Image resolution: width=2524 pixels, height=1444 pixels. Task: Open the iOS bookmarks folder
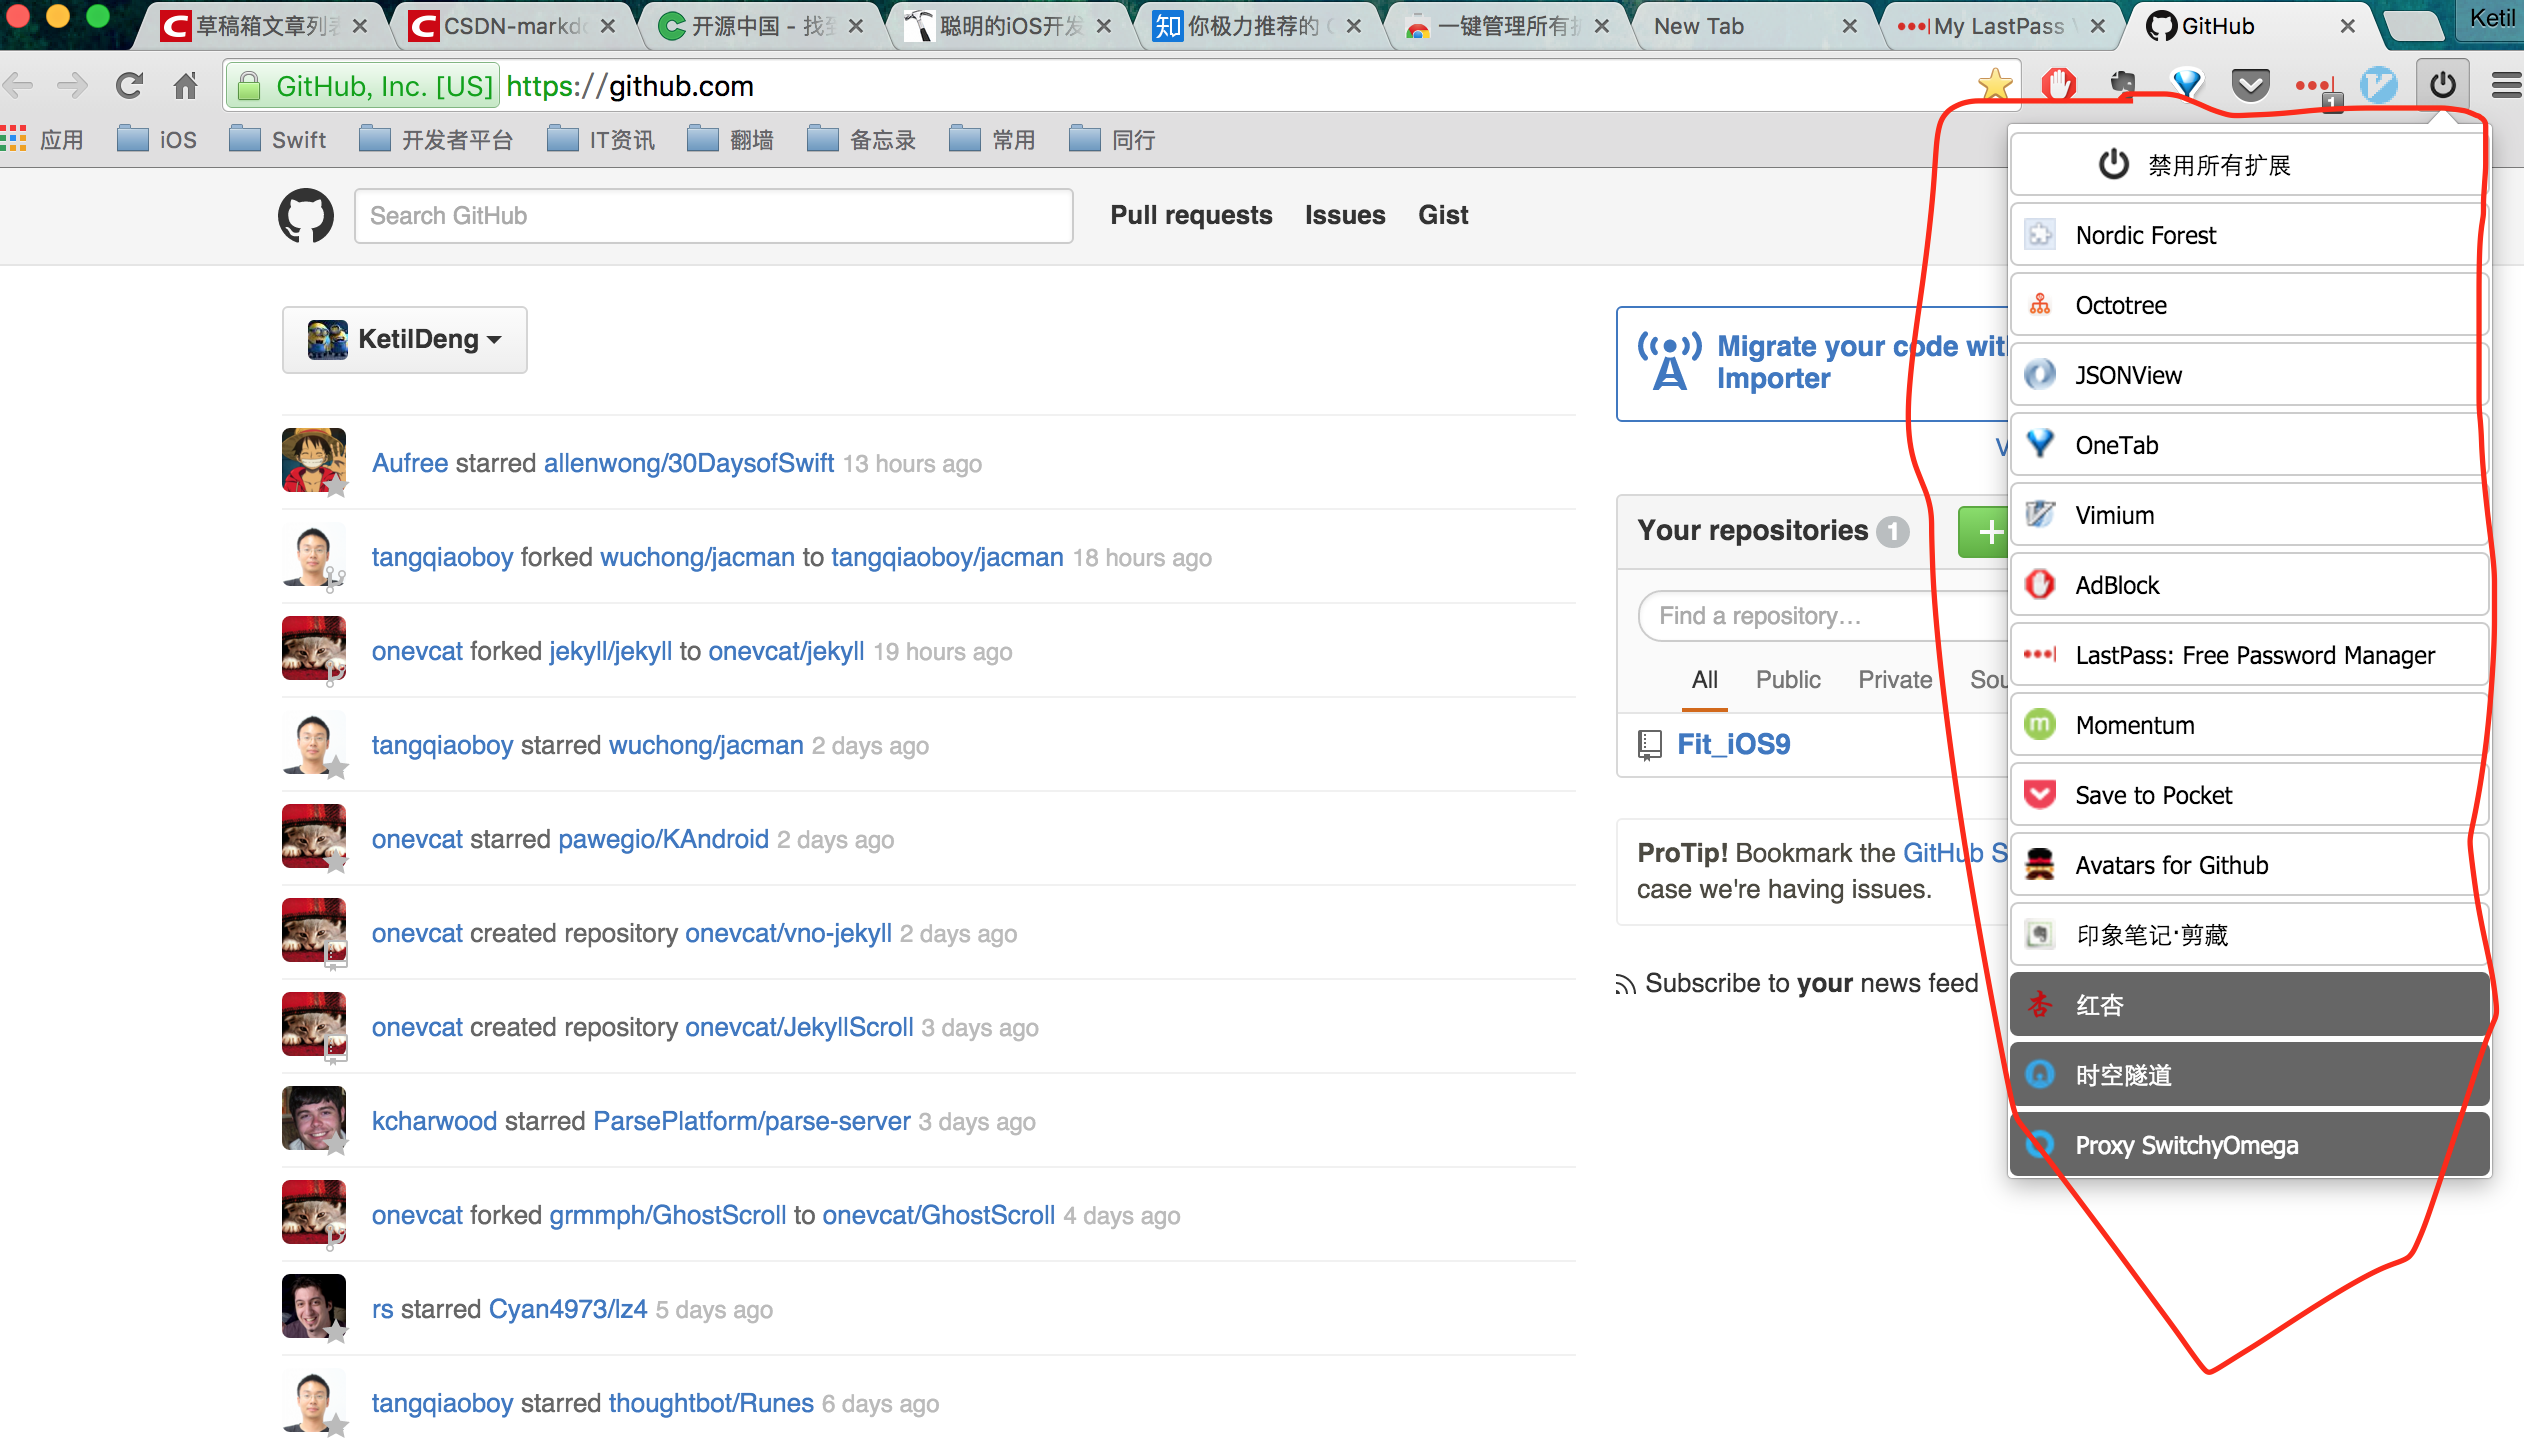tap(157, 140)
